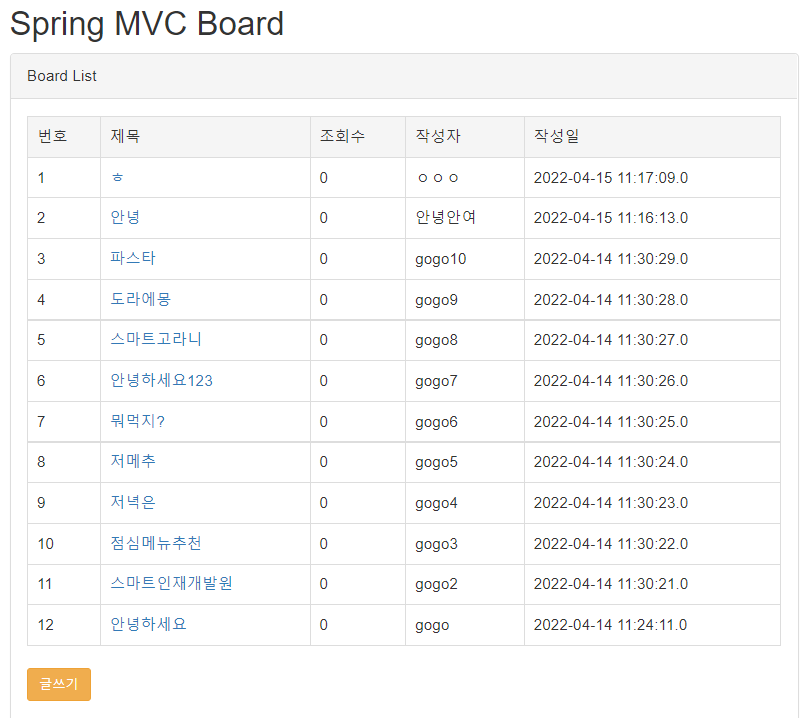This screenshot has height=718, width=803.
Task: Click row number 12 cell
Action: coord(64,625)
